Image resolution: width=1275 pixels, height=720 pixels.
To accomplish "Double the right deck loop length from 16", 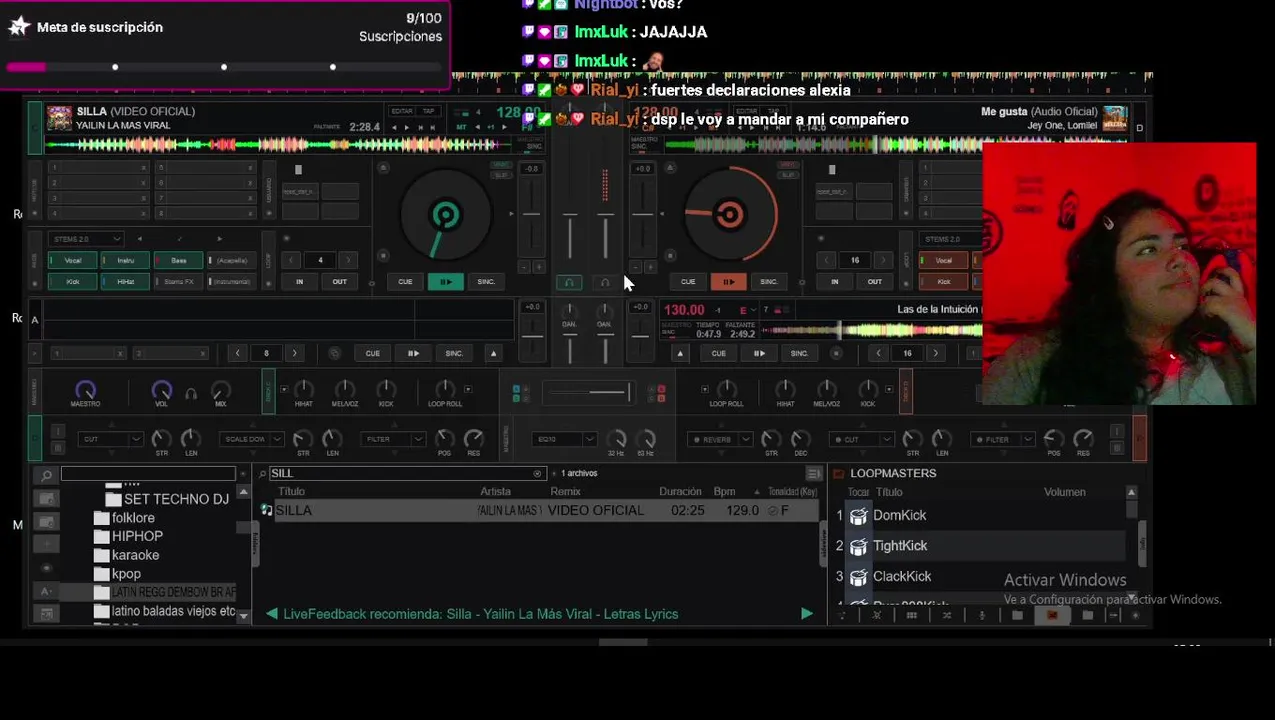I will click(x=883, y=260).
